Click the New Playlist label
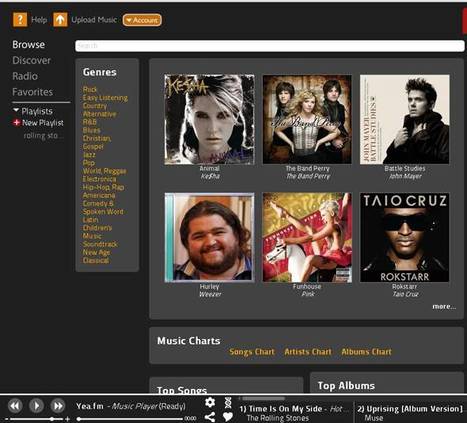Image resolution: width=467 pixels, height=423 pixels. coord(43,123)
